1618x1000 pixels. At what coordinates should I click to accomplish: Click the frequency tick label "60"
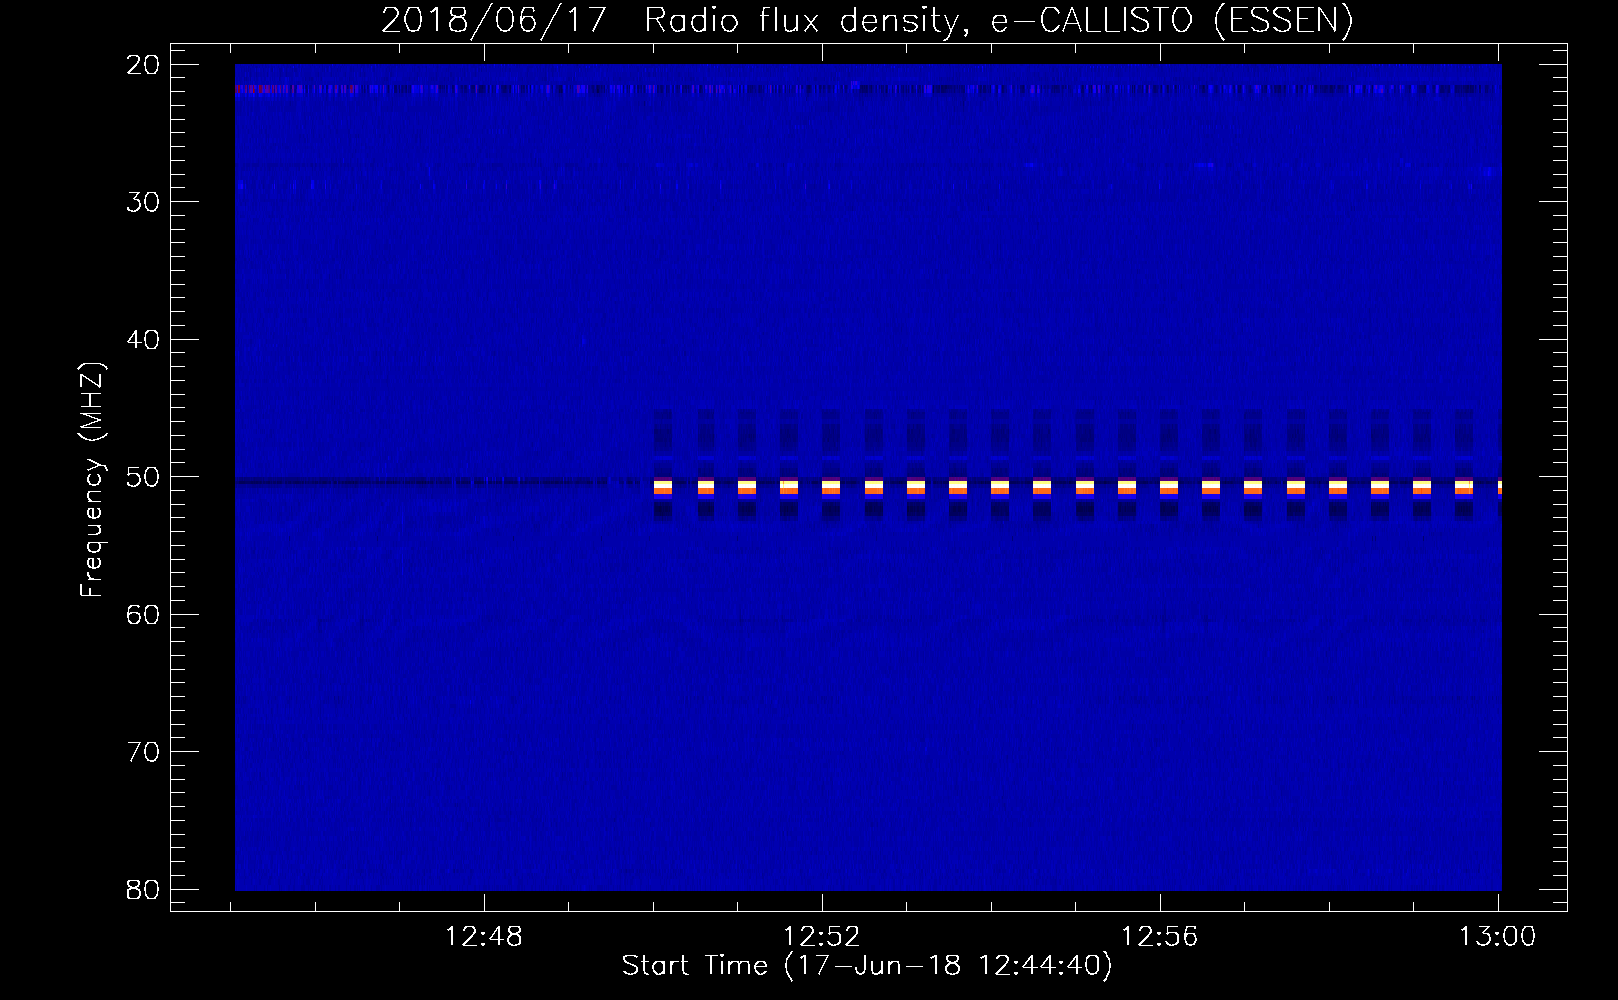(x=144, y=614)
